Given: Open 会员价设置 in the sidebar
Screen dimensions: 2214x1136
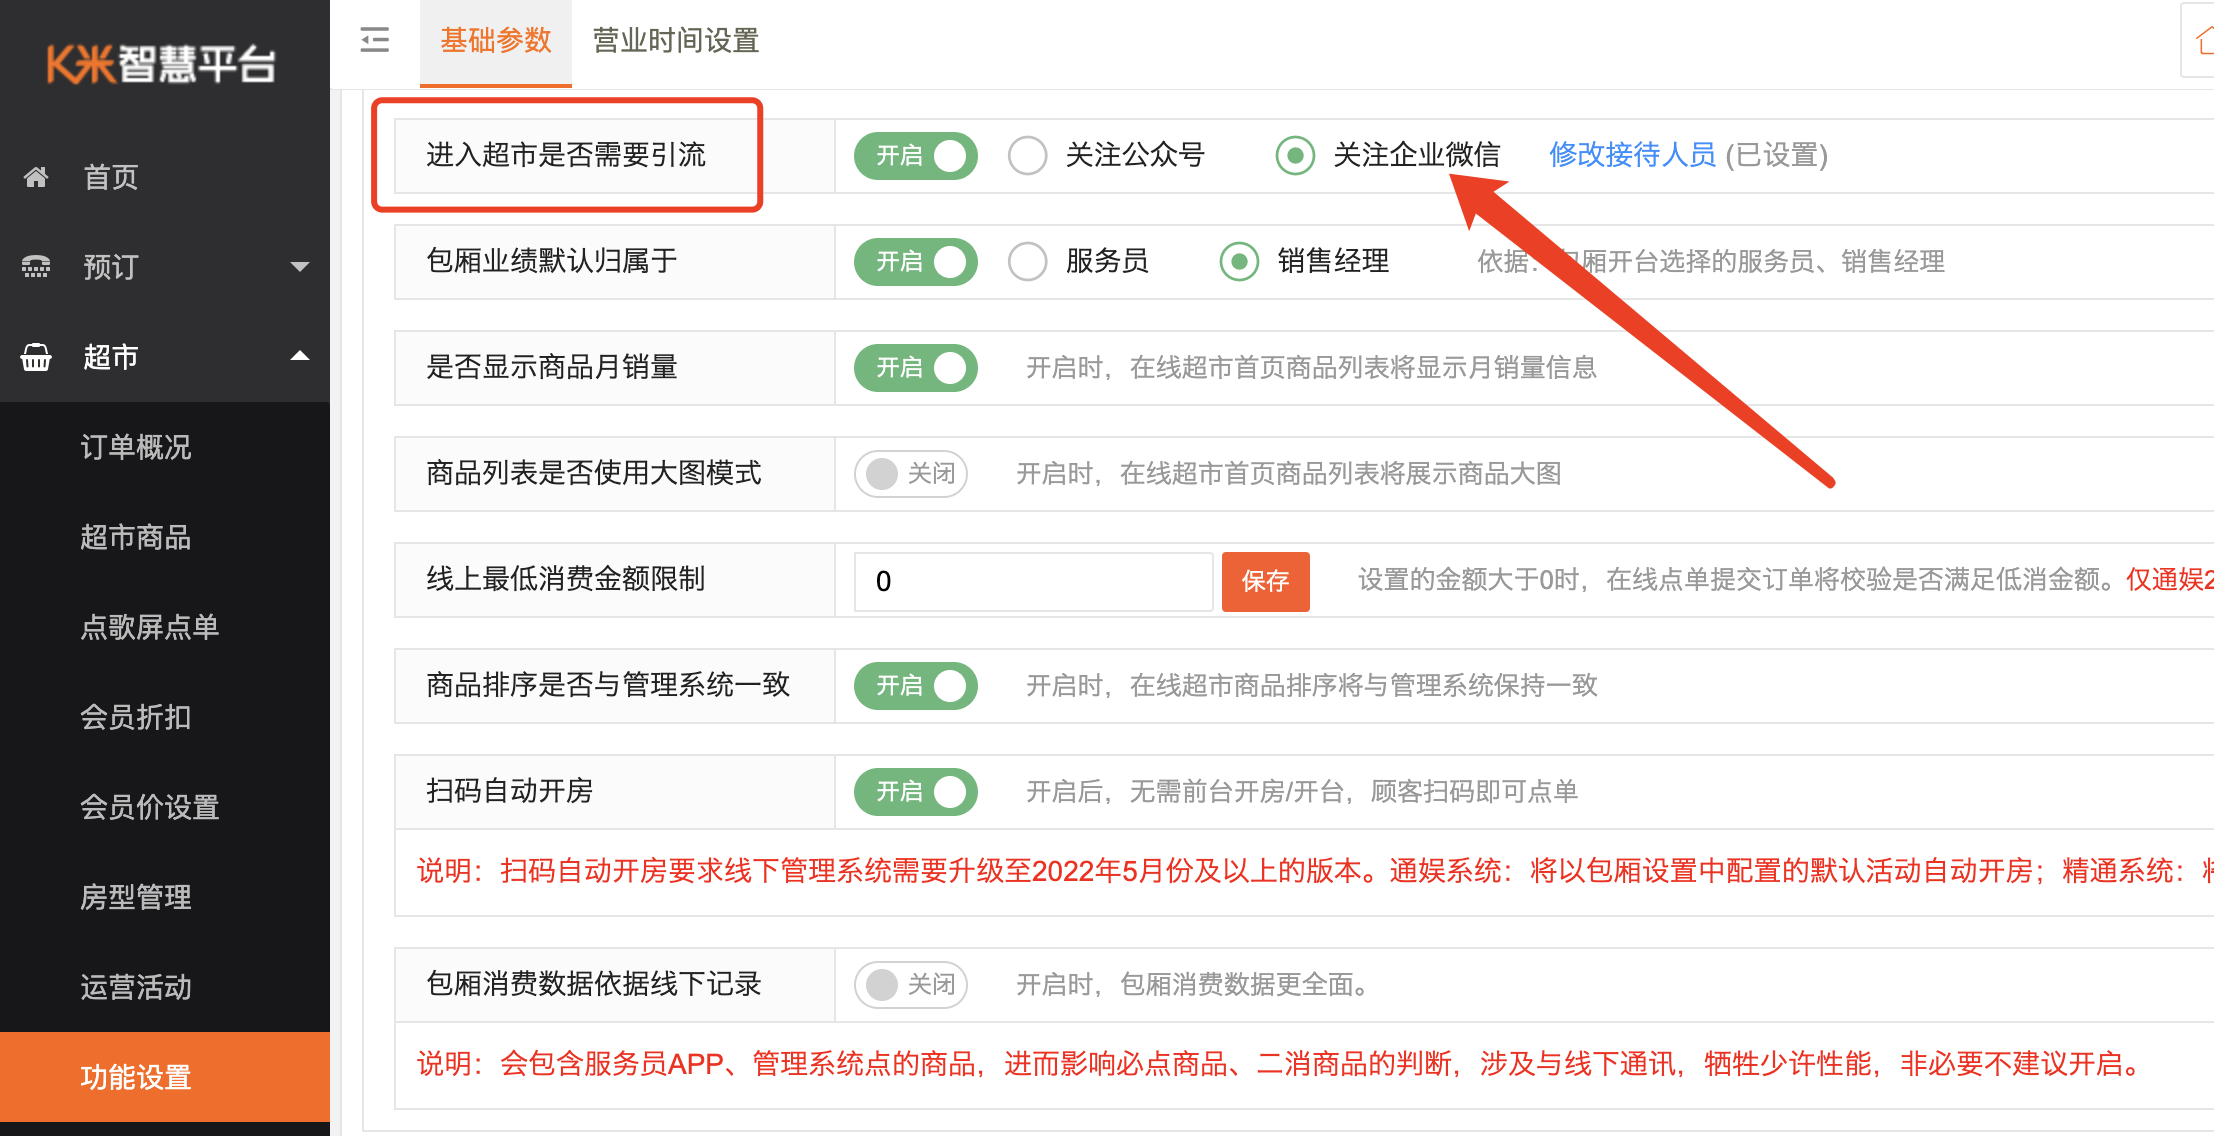Looking at the screenshot, I should point(150,807).
